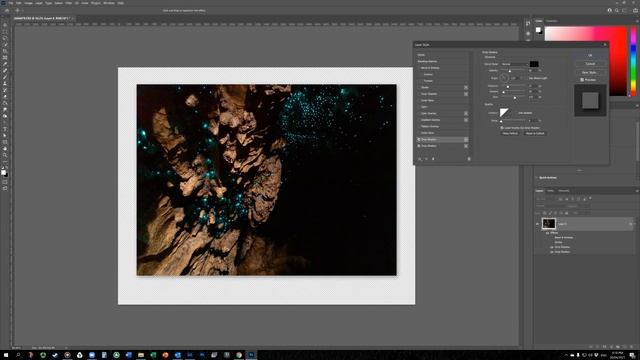640x360 pixels.
Task: Click plus icon on the selected Drop Shadow row
Action: coord(466,140)
